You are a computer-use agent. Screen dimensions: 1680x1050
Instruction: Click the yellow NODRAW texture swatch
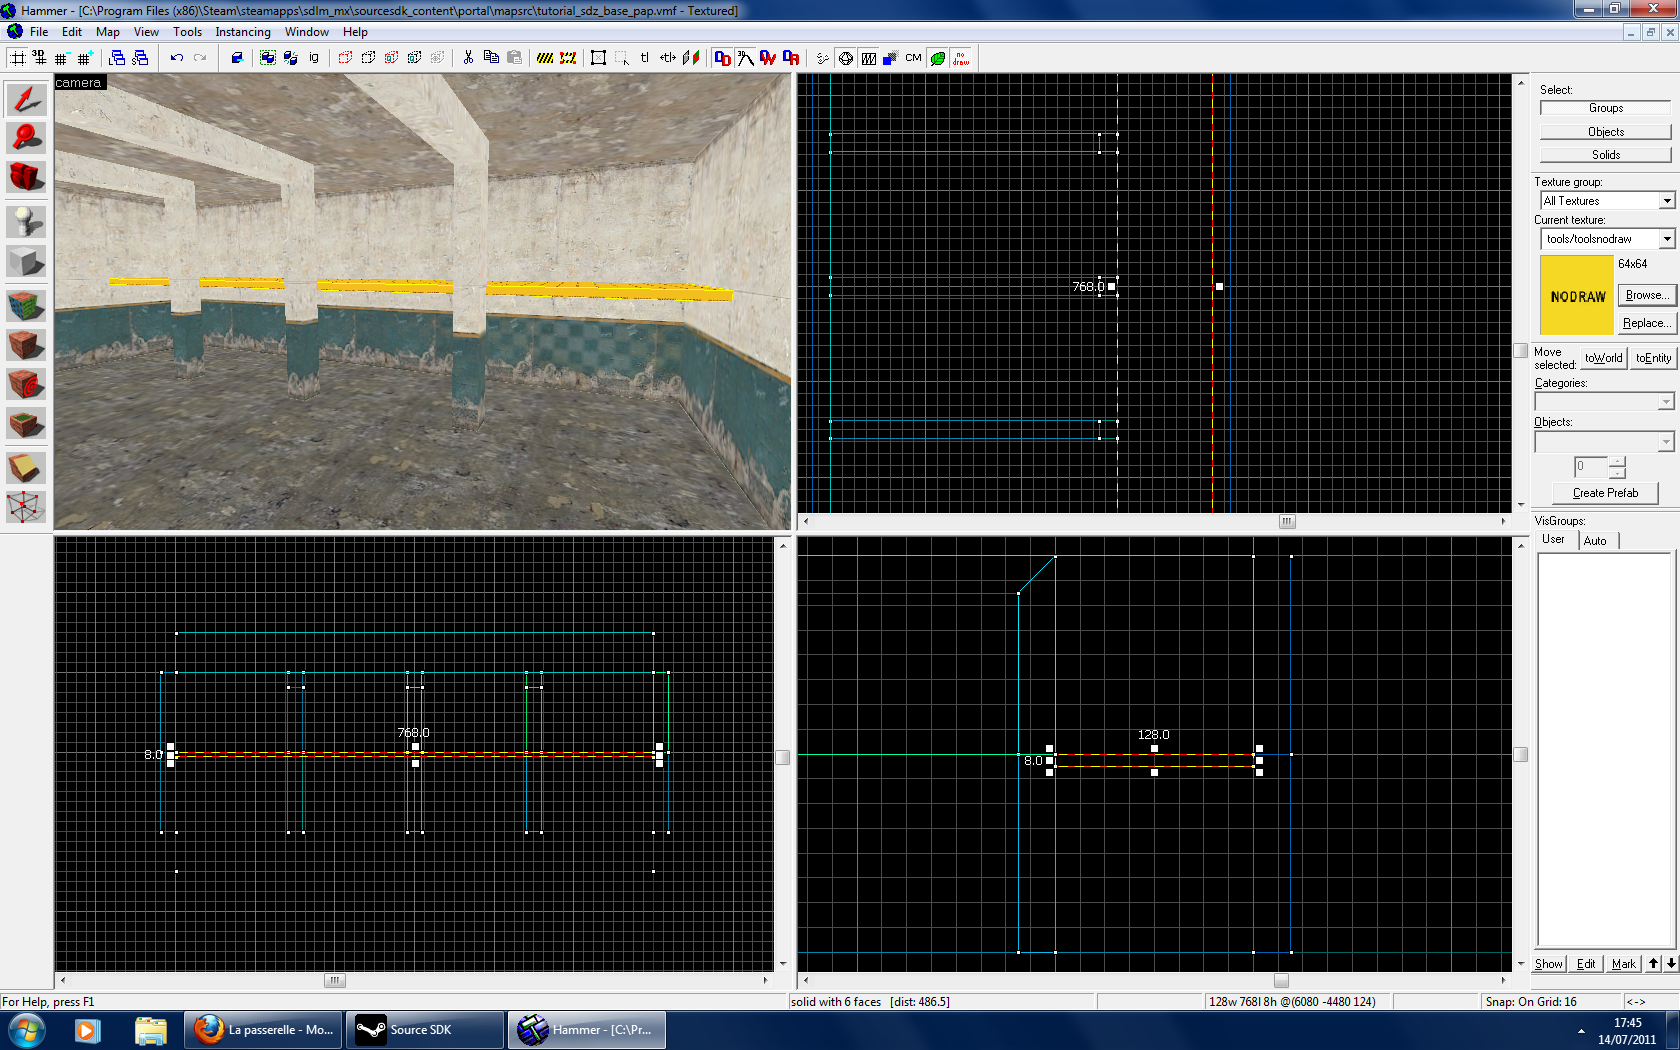tap(1577, 296)
